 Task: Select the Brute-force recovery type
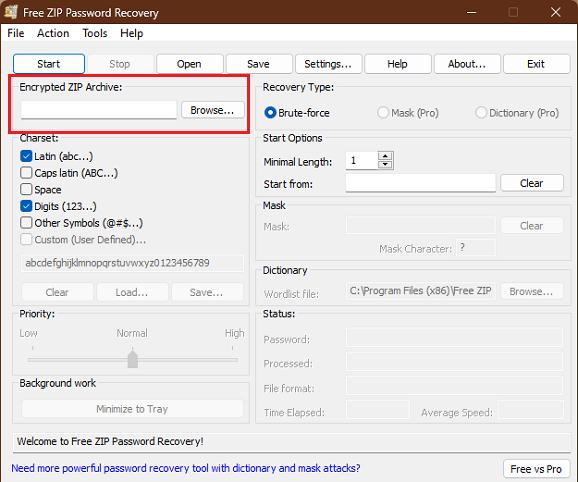point(270,112)
